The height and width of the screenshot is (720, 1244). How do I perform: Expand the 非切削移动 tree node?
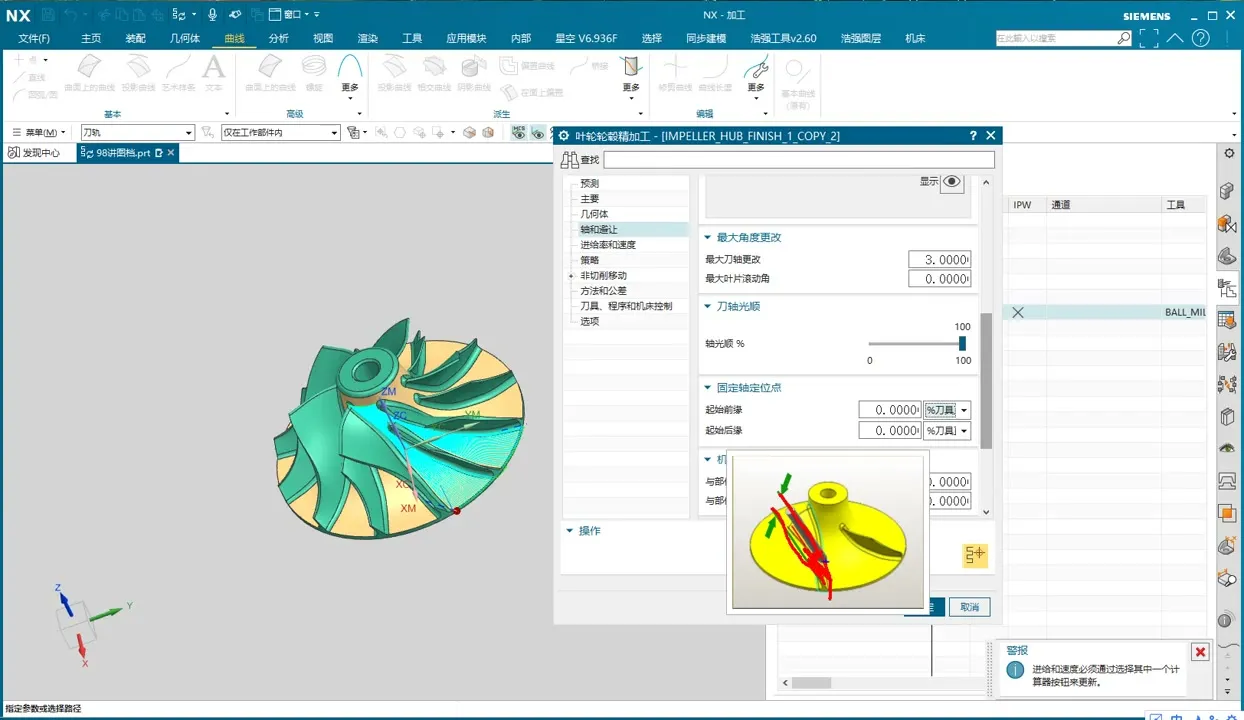(572, 276)
